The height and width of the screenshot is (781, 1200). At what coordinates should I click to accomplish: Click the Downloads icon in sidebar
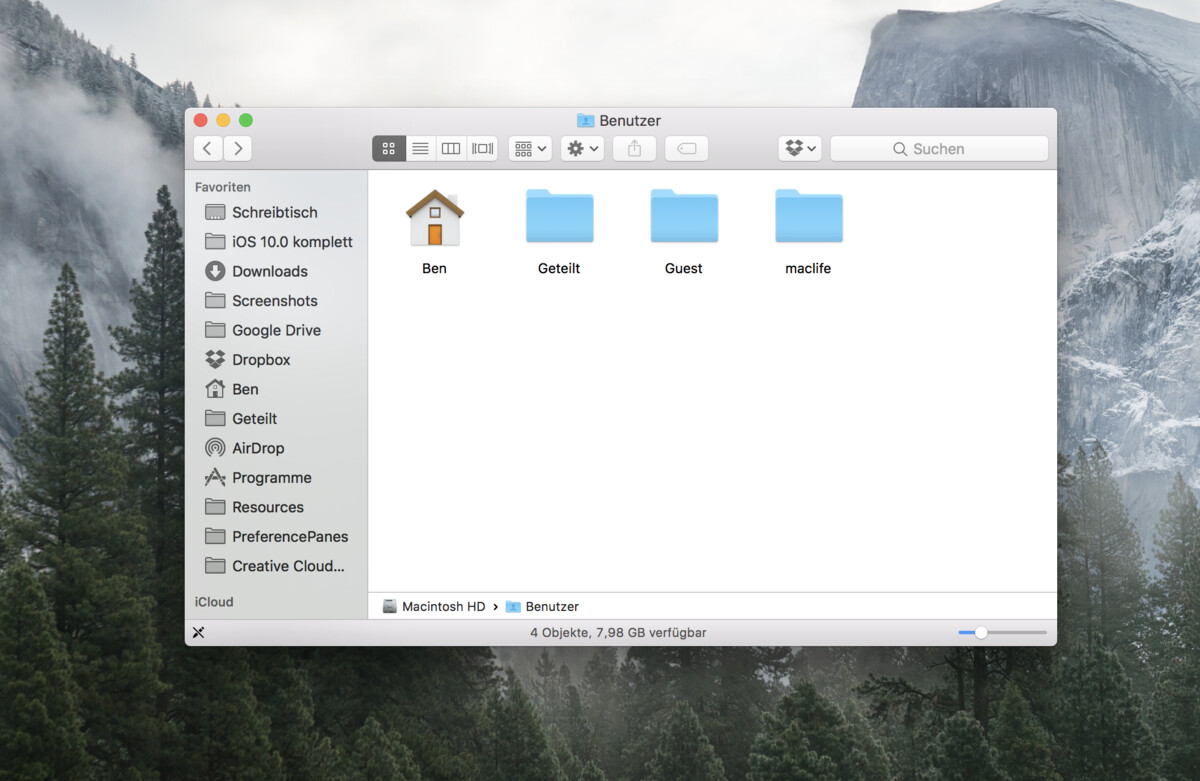pos(264,271)
